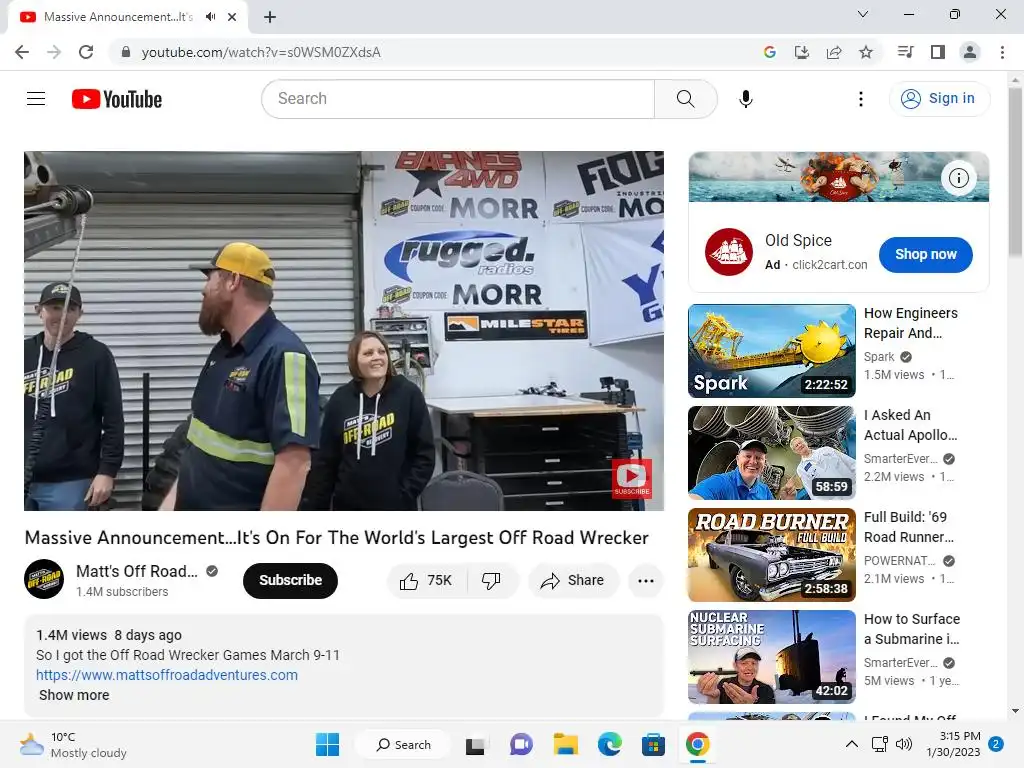The image size is (1024, 768).
Task: Open Road Burner full build thumbnail
Action: pyautogui.click(x=771, y=554)
